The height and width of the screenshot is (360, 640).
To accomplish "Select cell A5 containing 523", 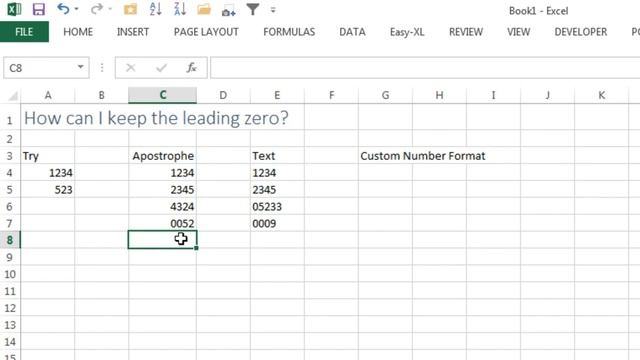I will point(48,190).
